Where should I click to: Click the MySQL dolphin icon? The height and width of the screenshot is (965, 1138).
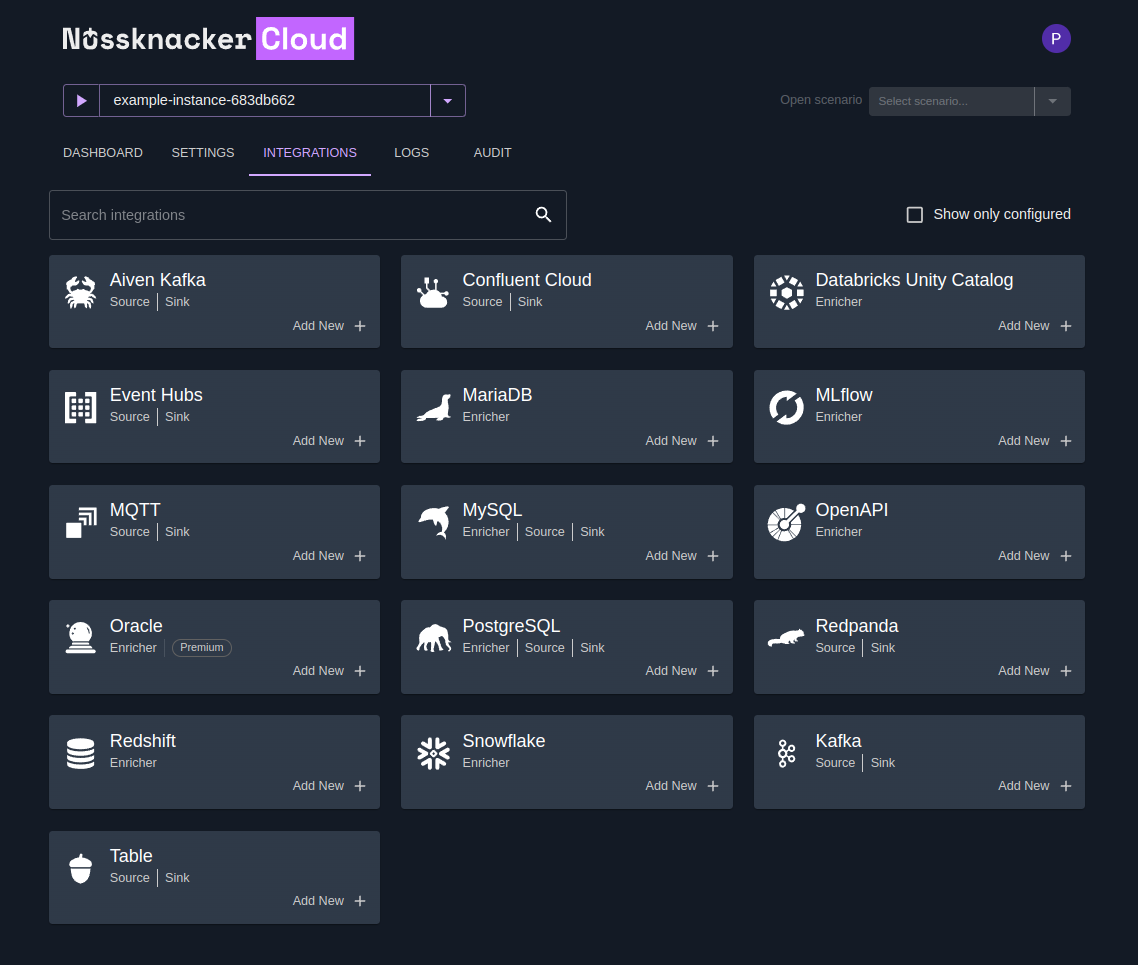(x=434, y=522)
